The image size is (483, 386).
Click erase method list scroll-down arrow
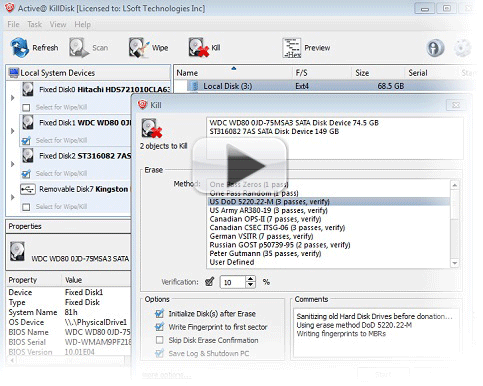click(x=455, y=263)
